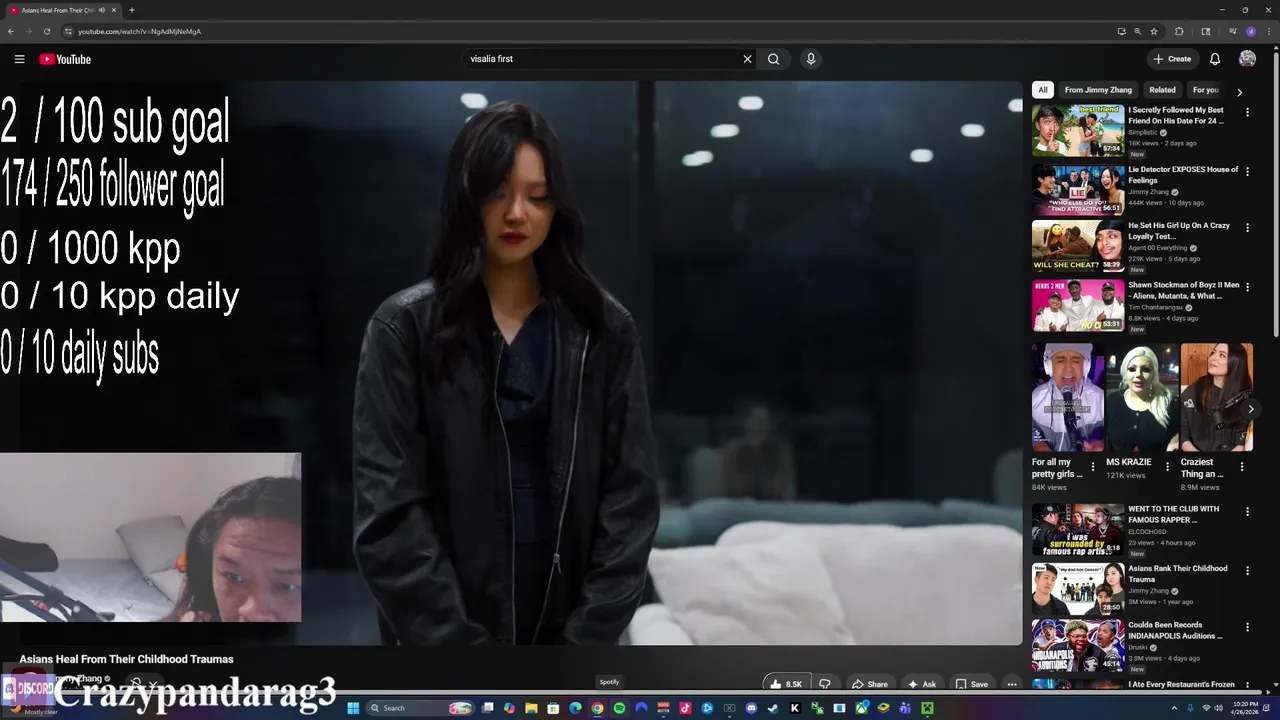The width and height of the screenshot is (1280, 720).
Task: Reload the page in Chrome
Action: coord(46,31)
